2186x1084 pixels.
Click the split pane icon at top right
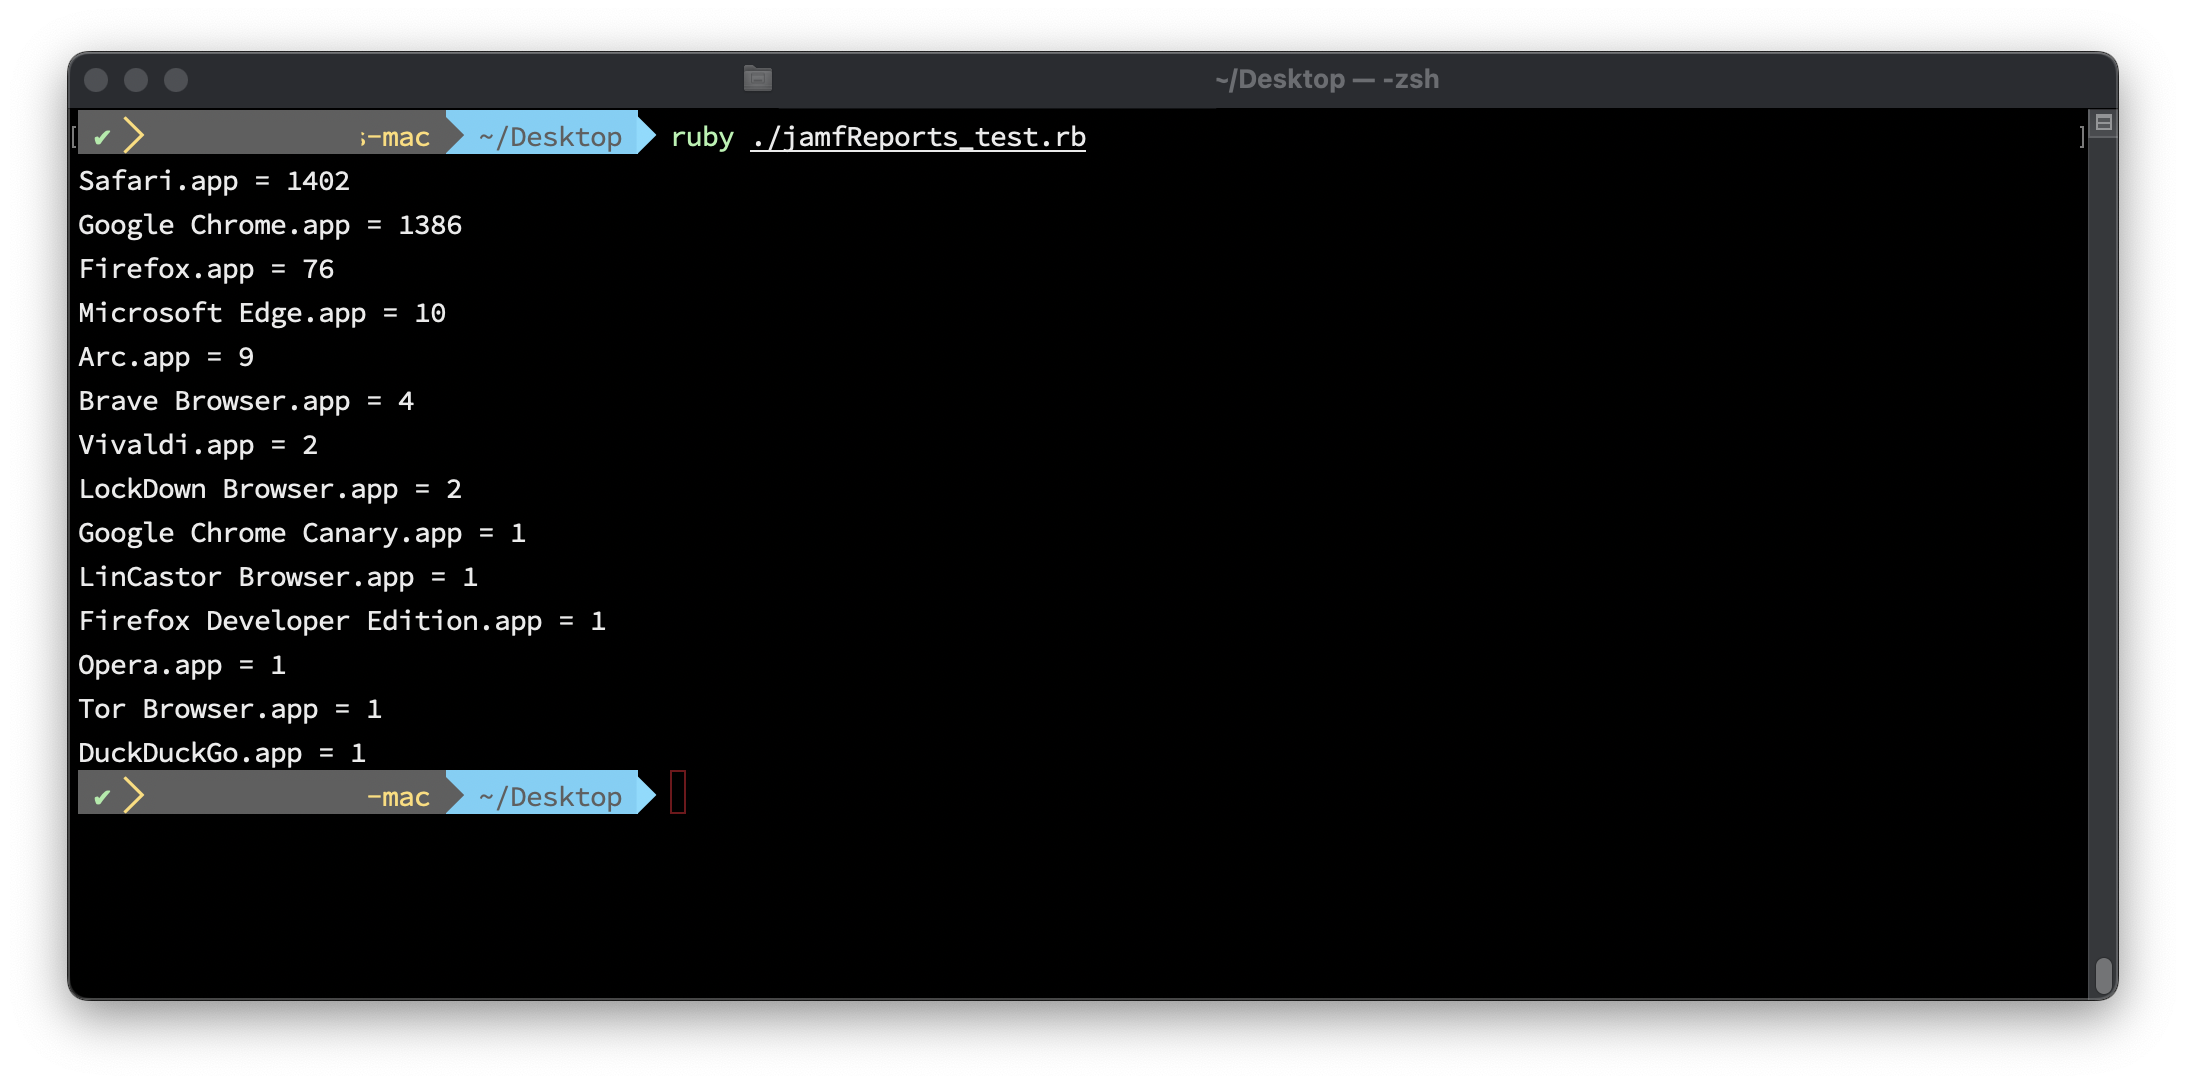(x=2103, y=123)
